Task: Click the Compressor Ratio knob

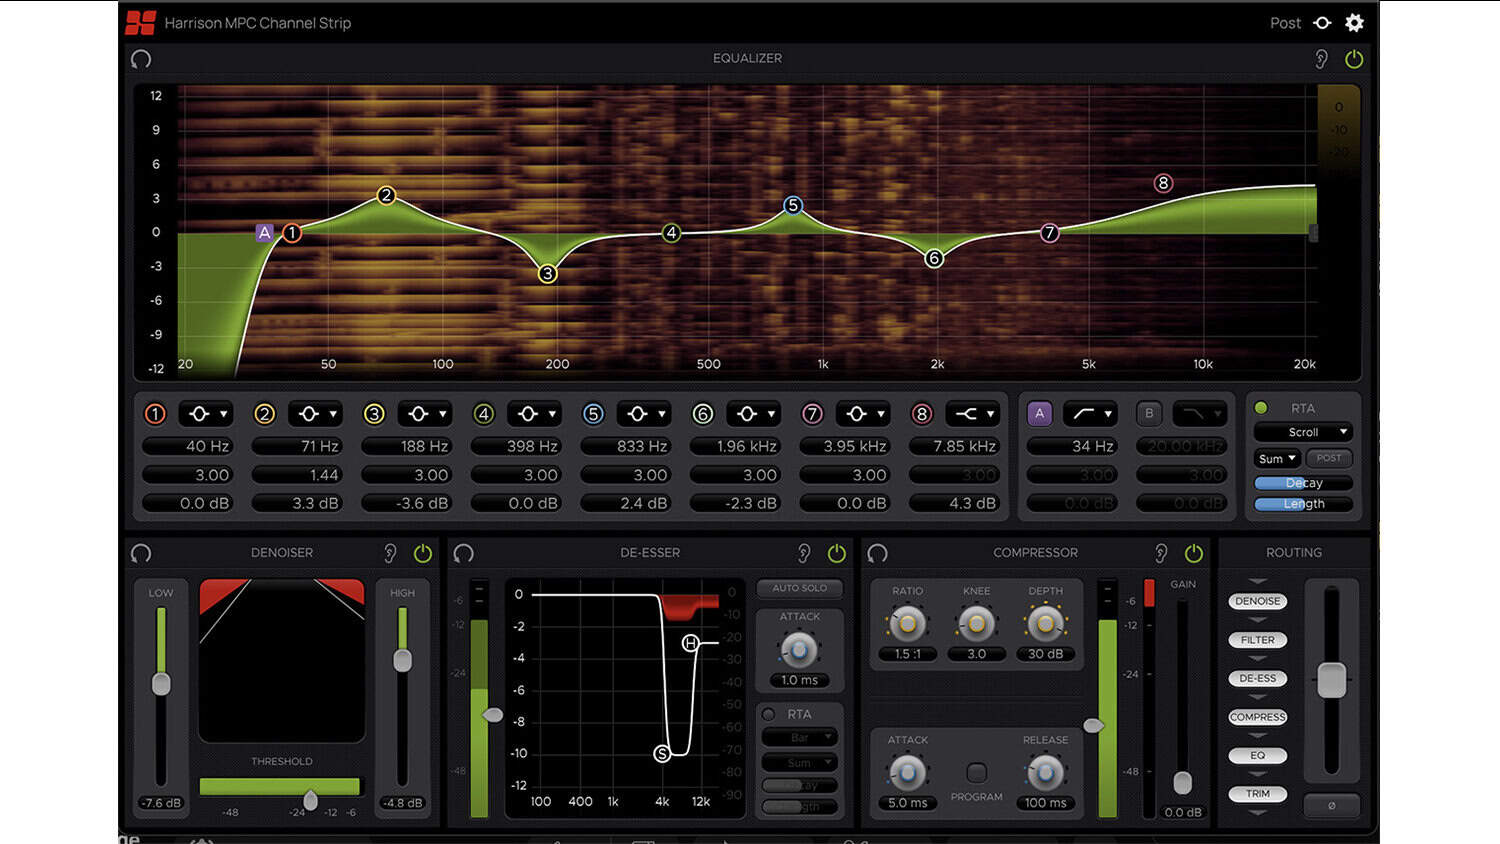Action: click(908, 623)
